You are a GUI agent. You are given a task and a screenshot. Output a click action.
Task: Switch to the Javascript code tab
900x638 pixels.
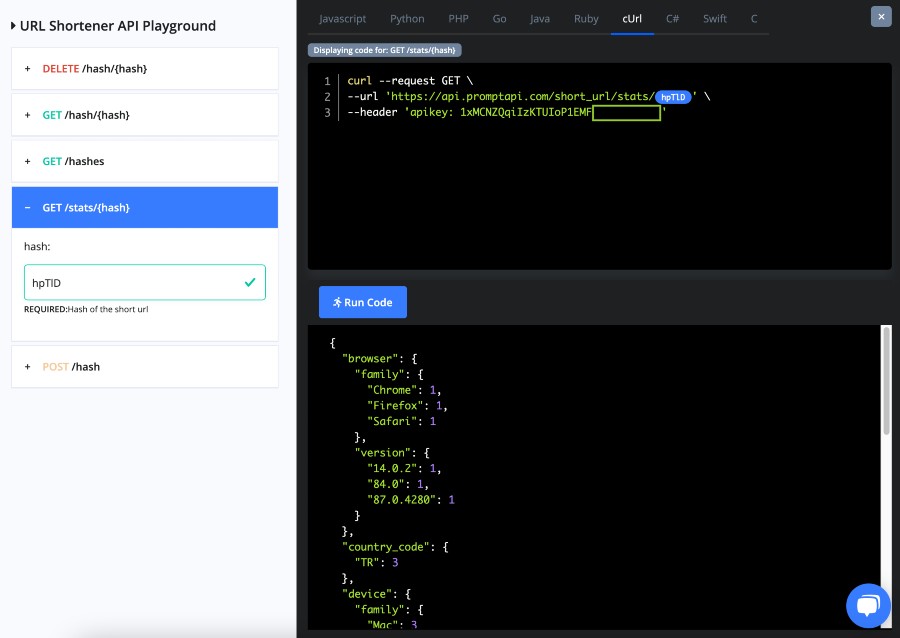point(342,19)
